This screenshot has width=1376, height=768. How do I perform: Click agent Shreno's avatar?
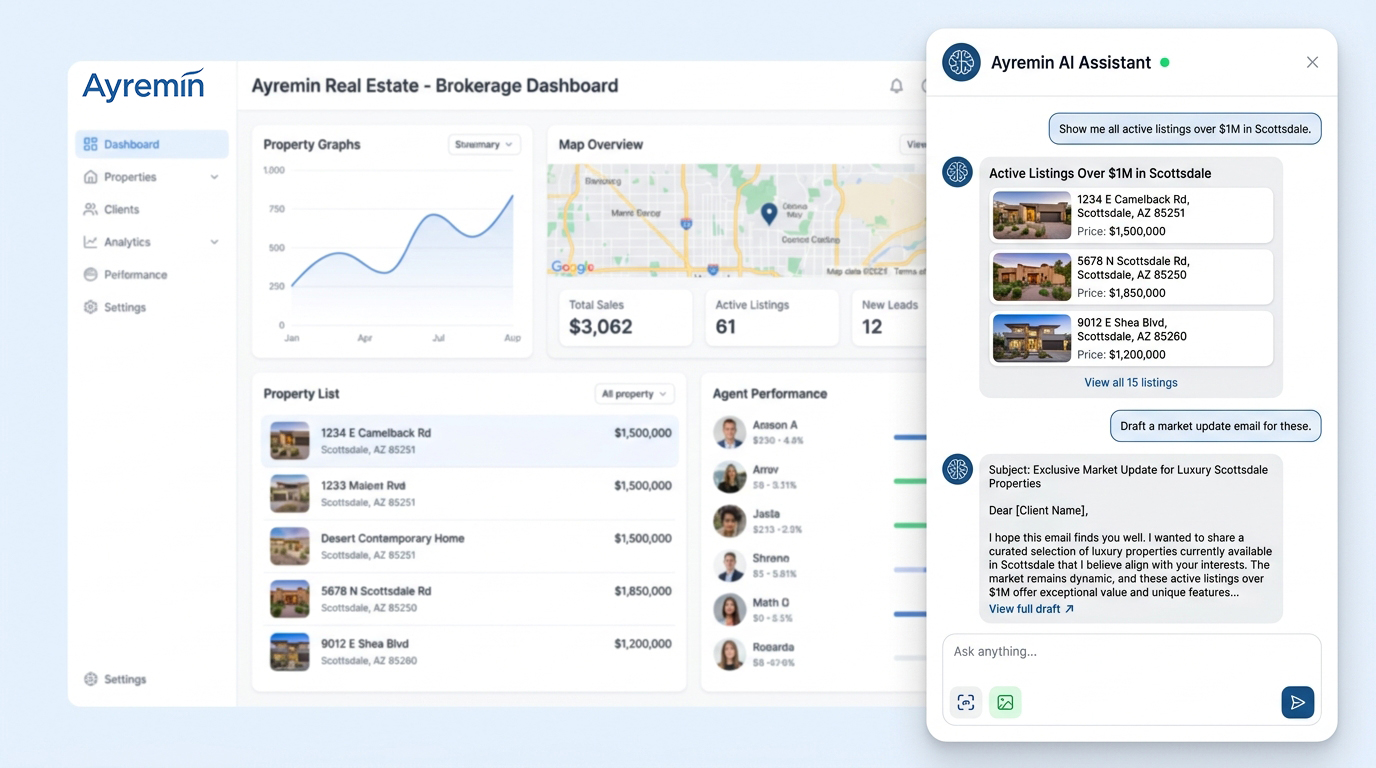(730, 565)
